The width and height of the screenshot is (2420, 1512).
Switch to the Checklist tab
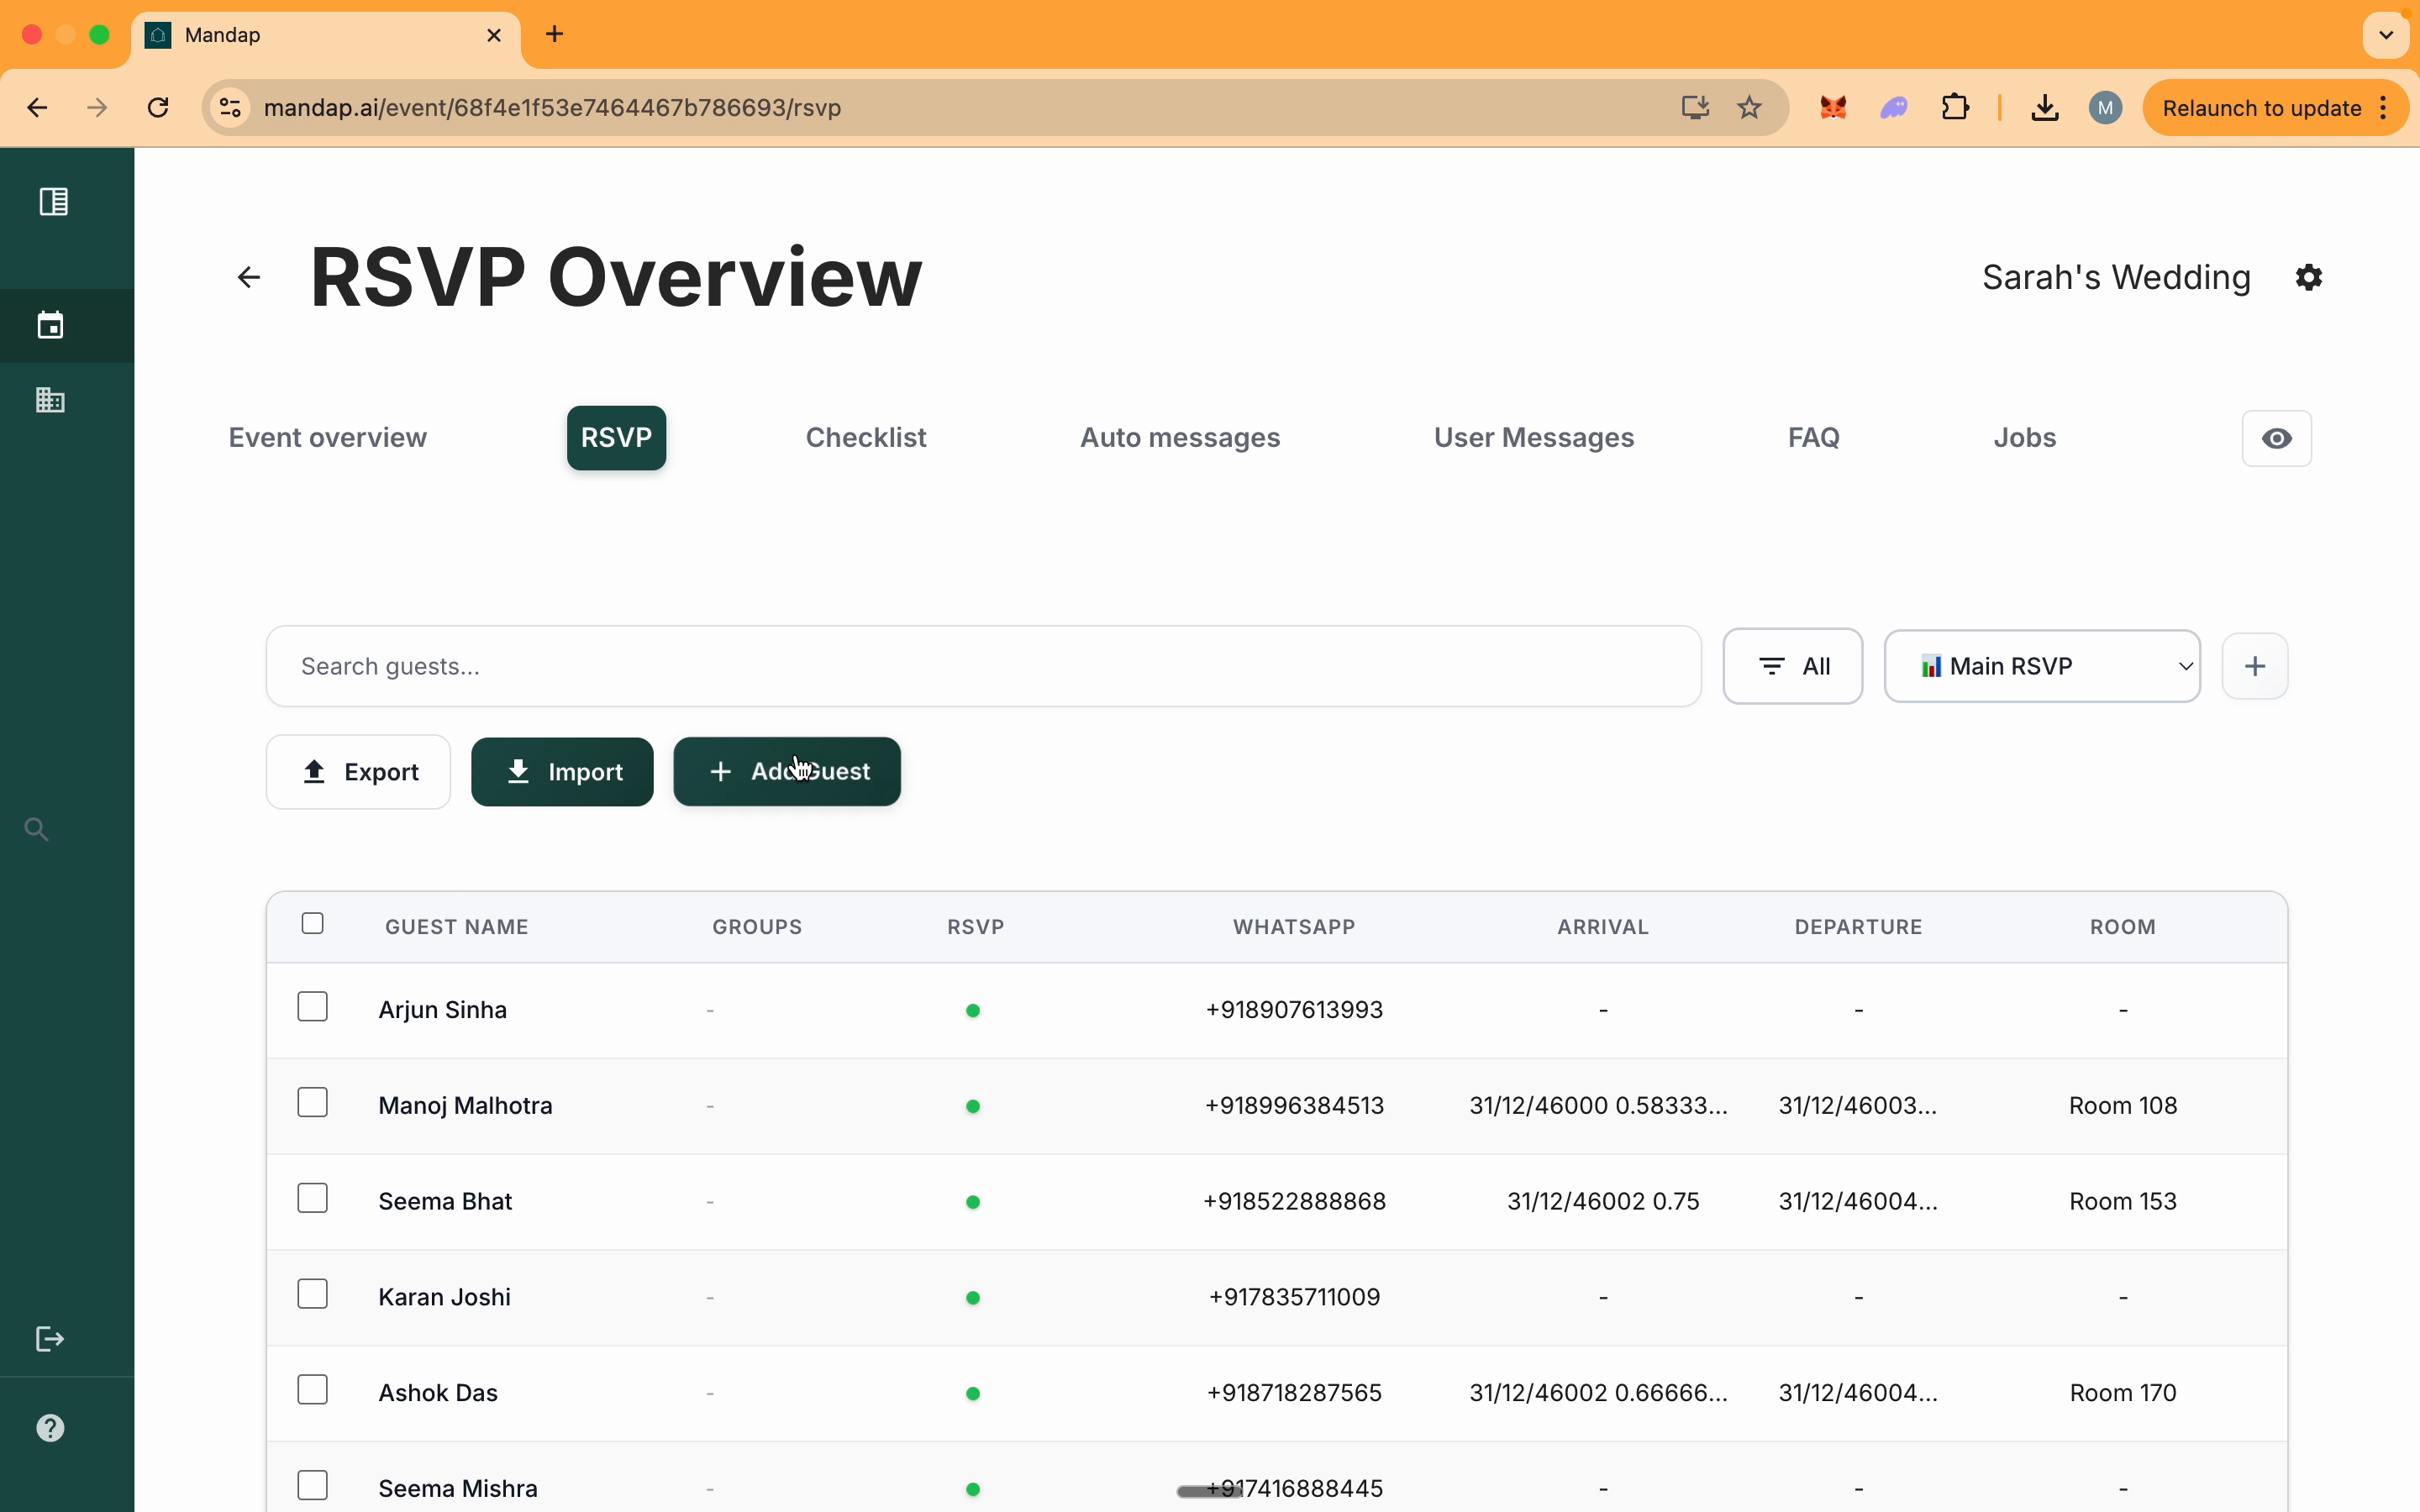tap(865, 437)
